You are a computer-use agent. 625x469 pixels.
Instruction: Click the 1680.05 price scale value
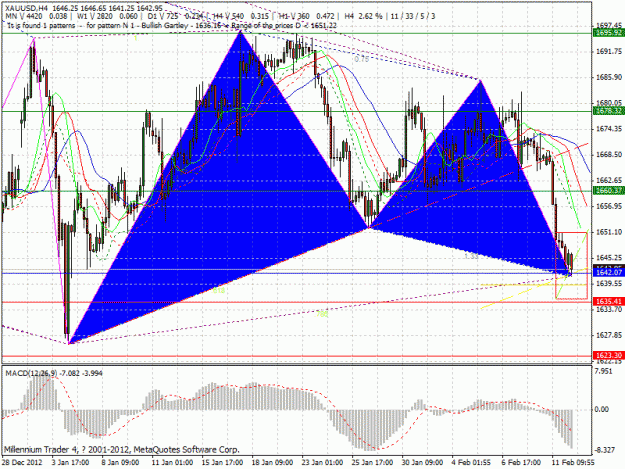[609, 103]
